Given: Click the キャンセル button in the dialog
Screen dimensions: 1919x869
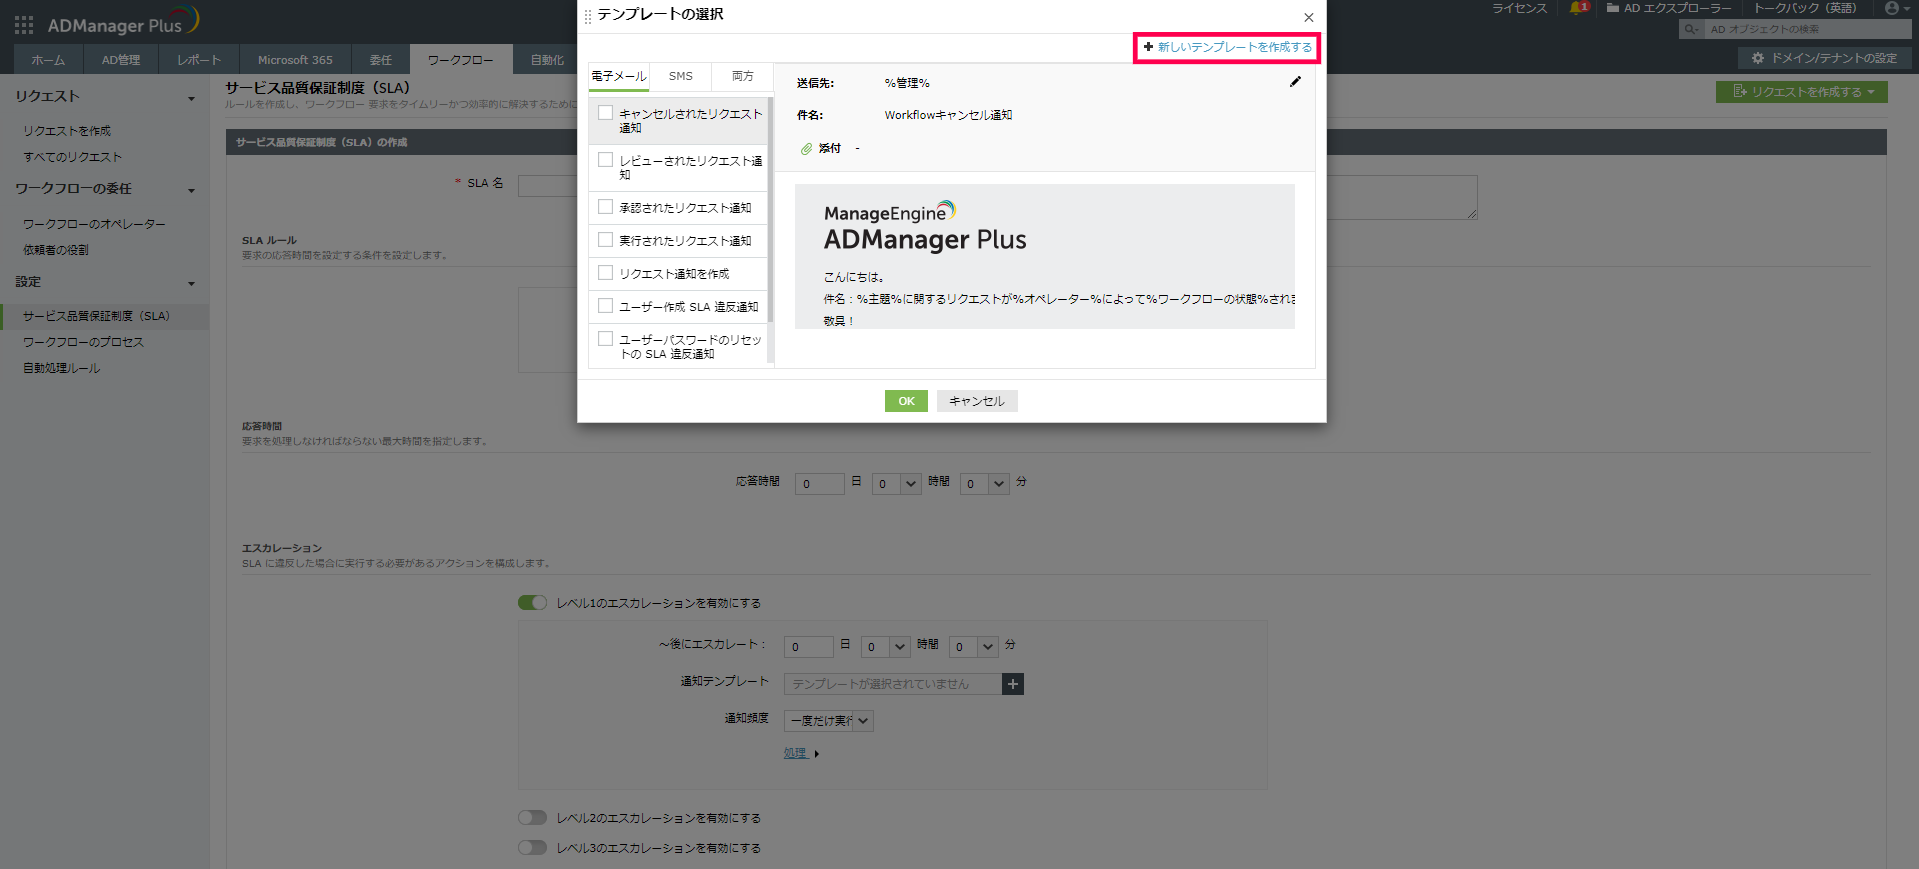Looking at the screenshot, I should [x=977, y=401].
